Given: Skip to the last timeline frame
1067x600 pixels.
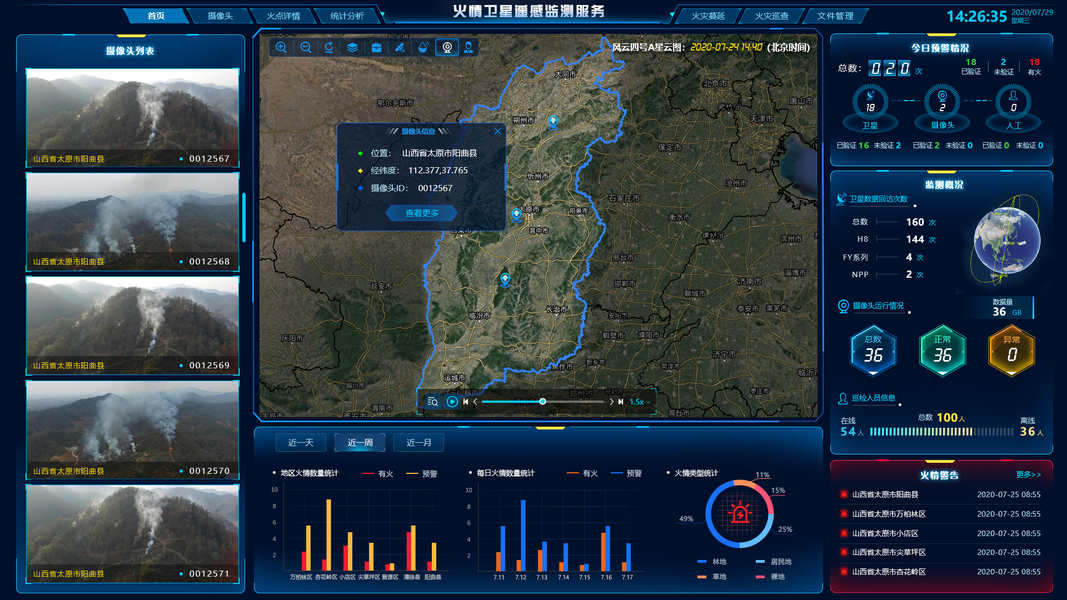Looking at the screenshot, I should coord(621,401).
